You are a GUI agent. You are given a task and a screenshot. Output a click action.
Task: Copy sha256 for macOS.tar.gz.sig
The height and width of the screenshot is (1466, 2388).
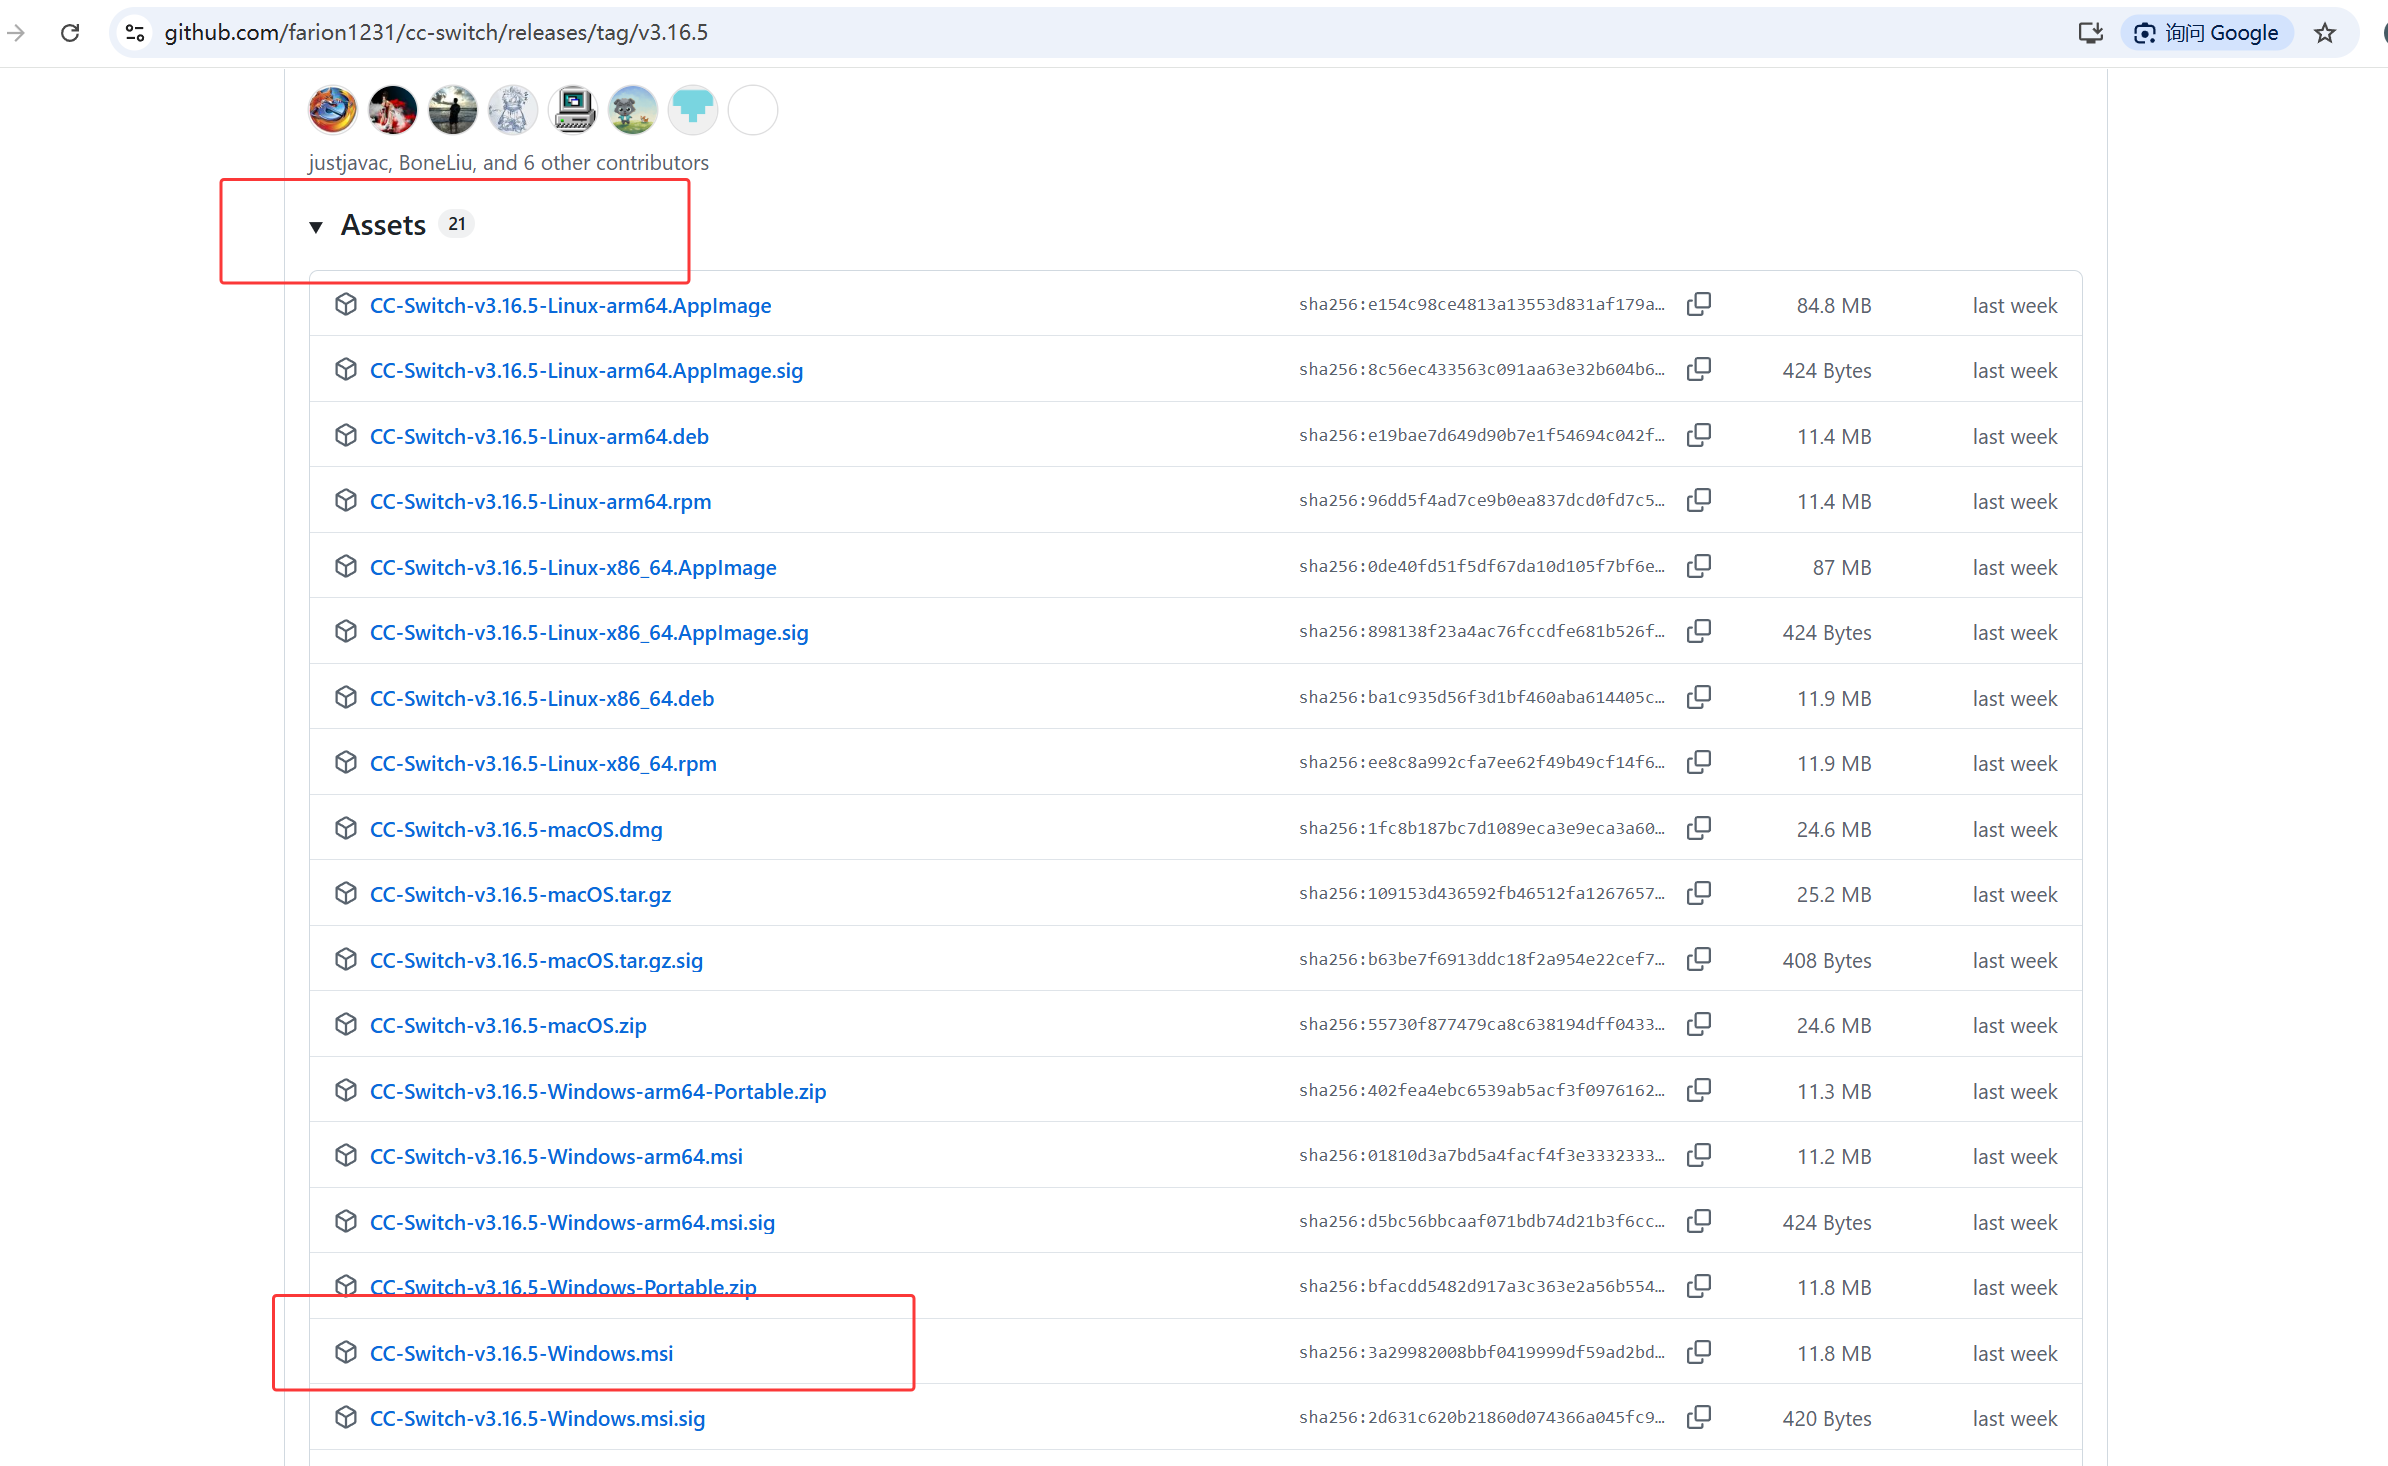(1699, 959)
